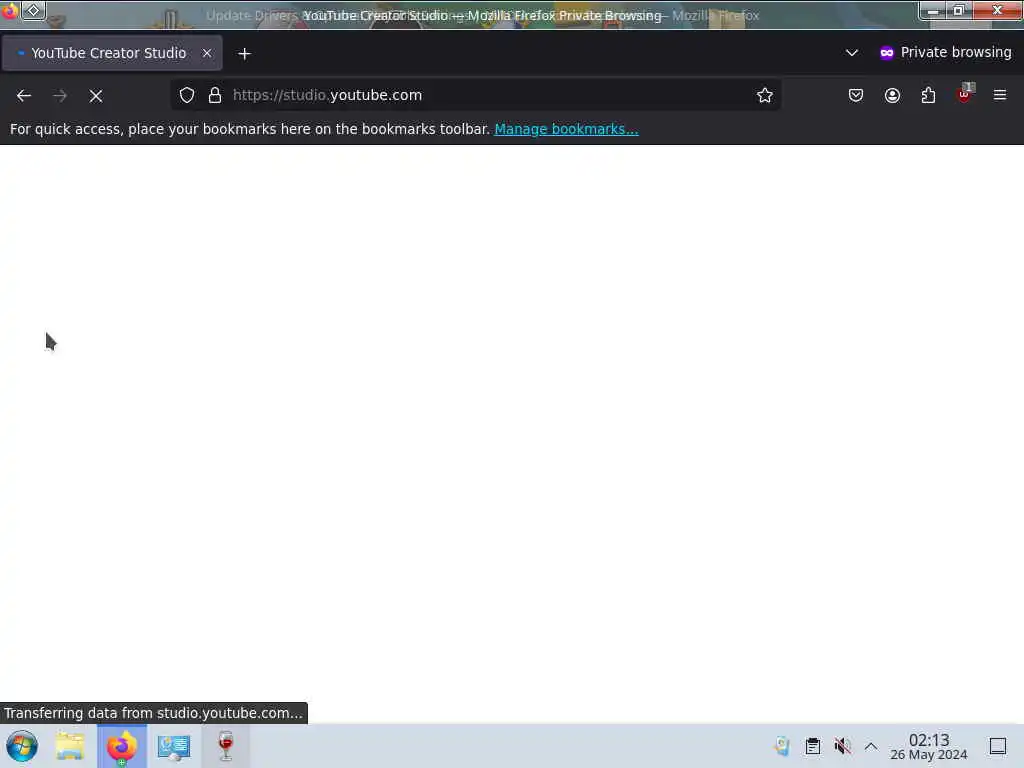Open the Manage bookmarks link

click(x=566, y=129)
